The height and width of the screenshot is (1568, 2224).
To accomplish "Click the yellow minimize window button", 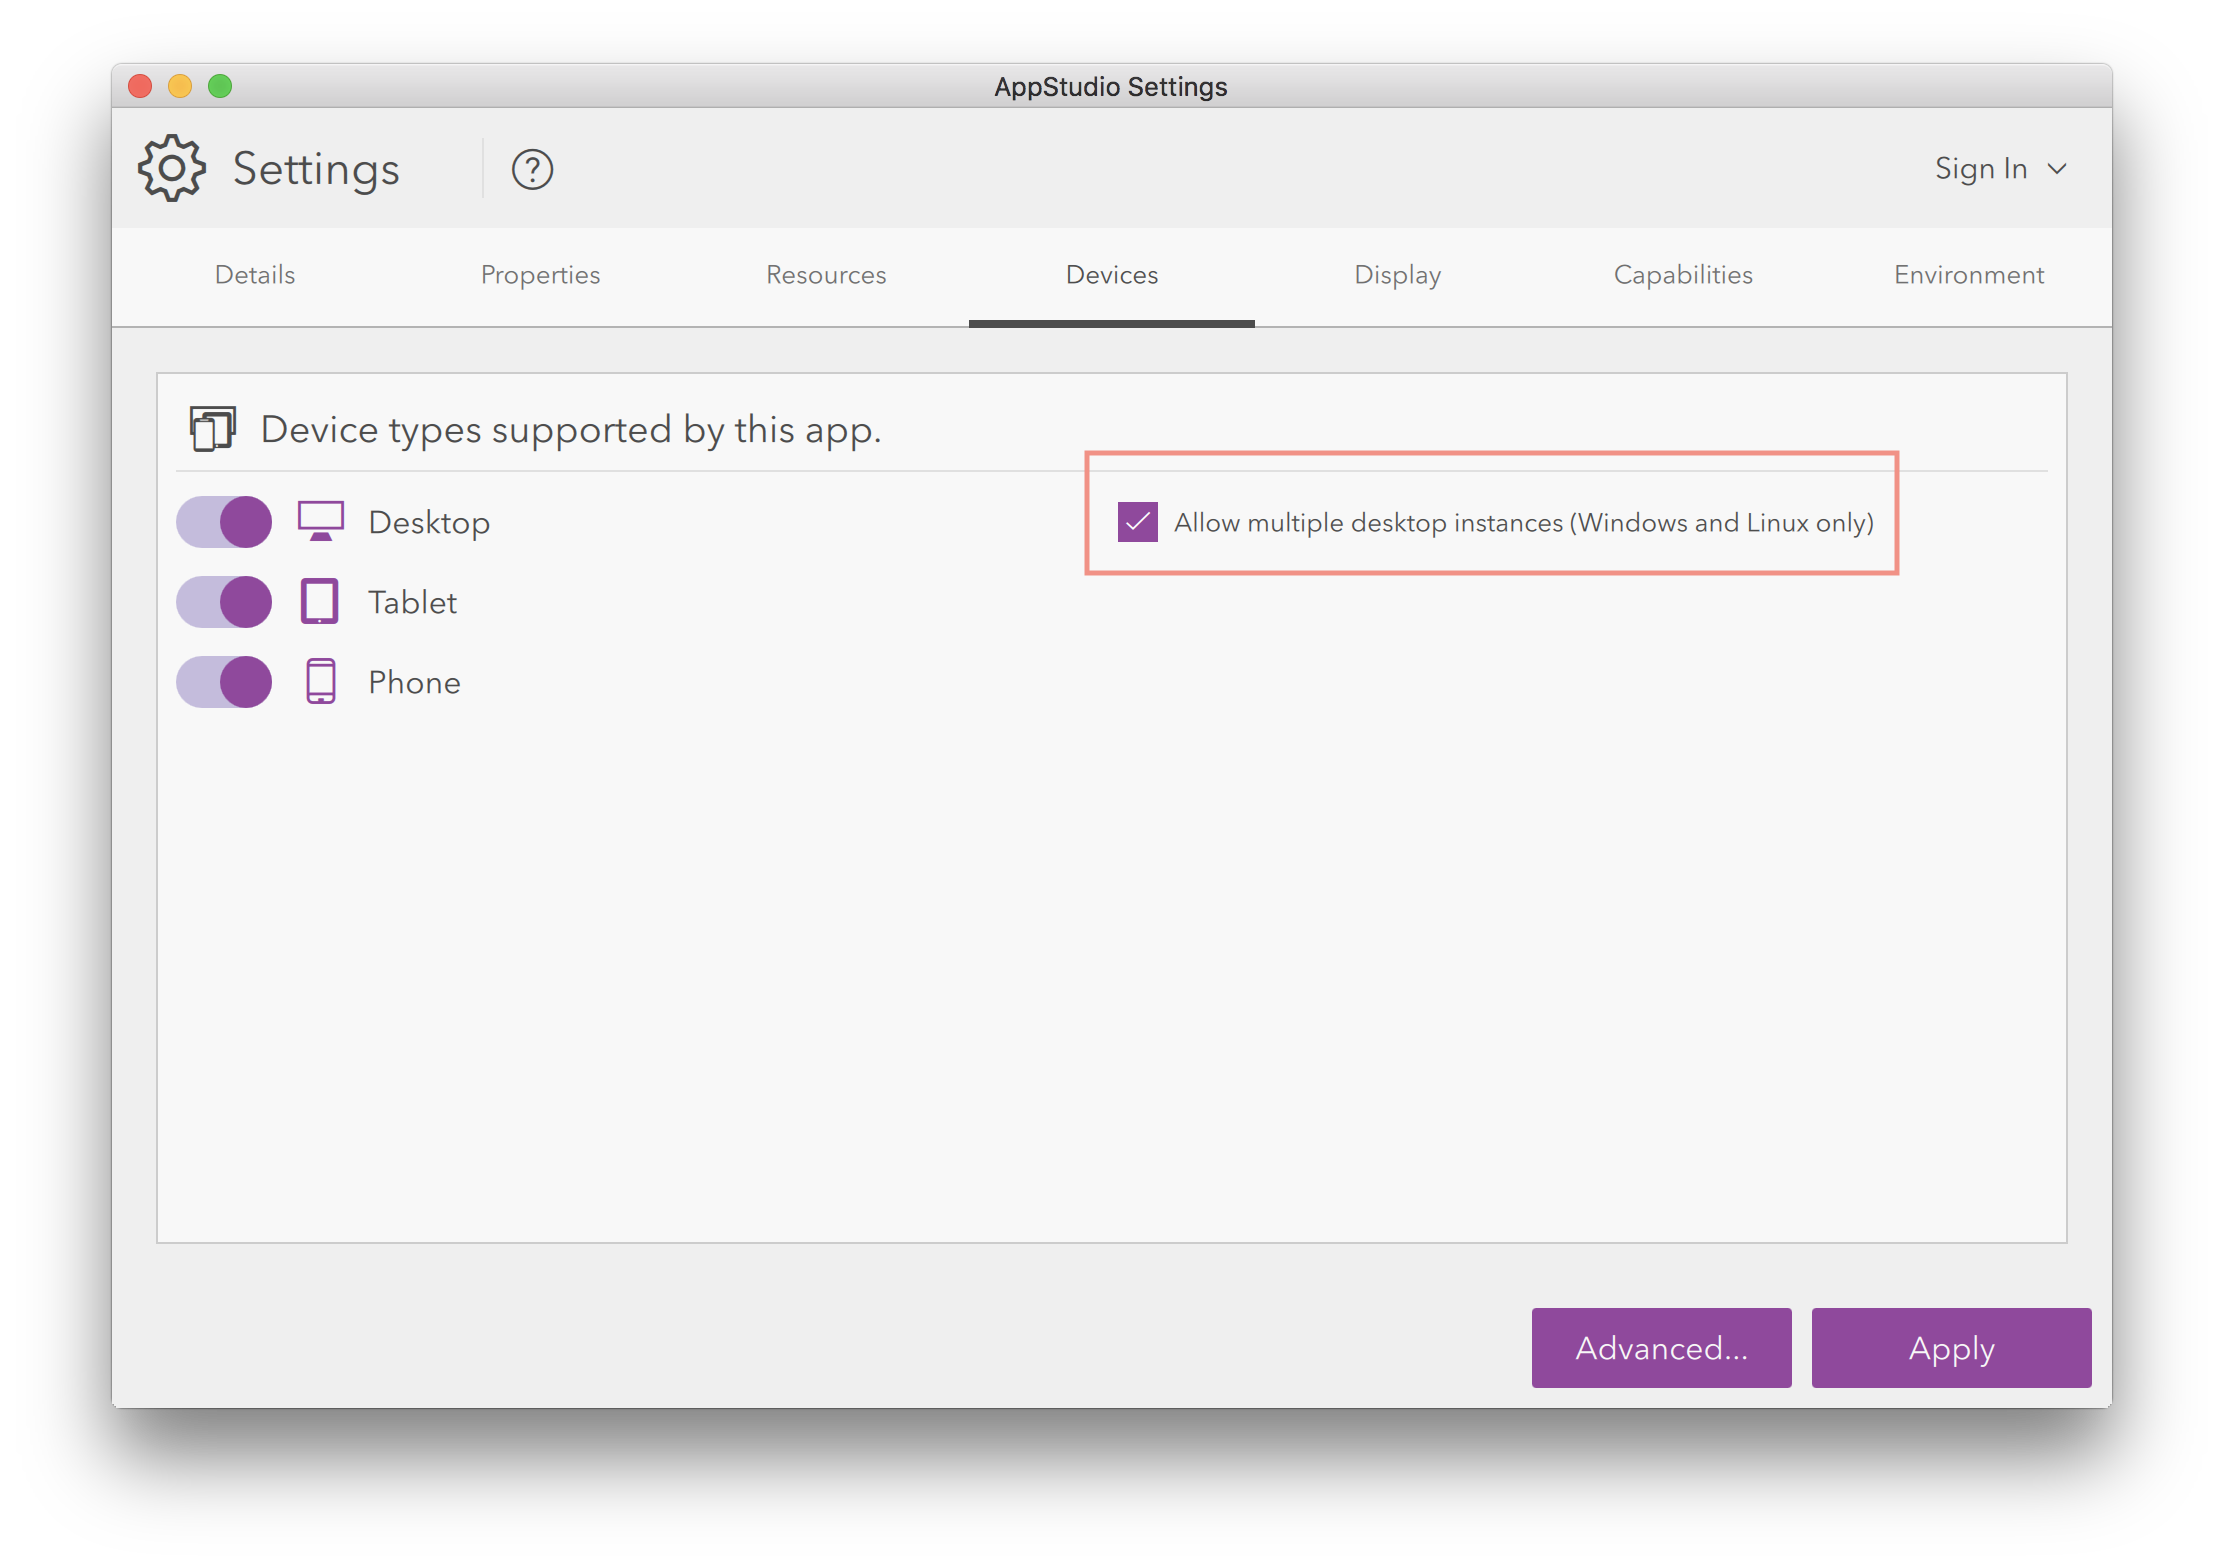I will coord(180,86).
